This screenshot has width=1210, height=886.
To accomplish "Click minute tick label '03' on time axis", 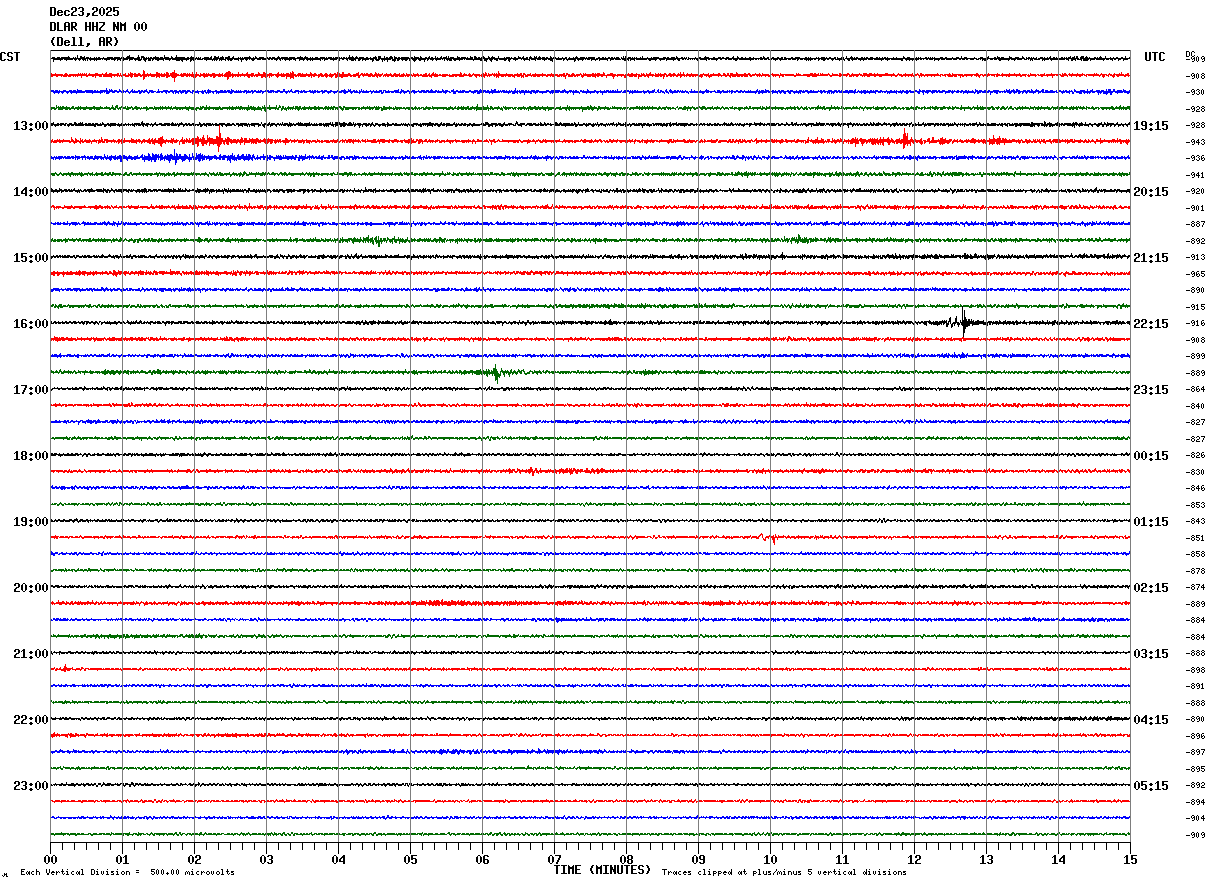I will pos(266,859).
